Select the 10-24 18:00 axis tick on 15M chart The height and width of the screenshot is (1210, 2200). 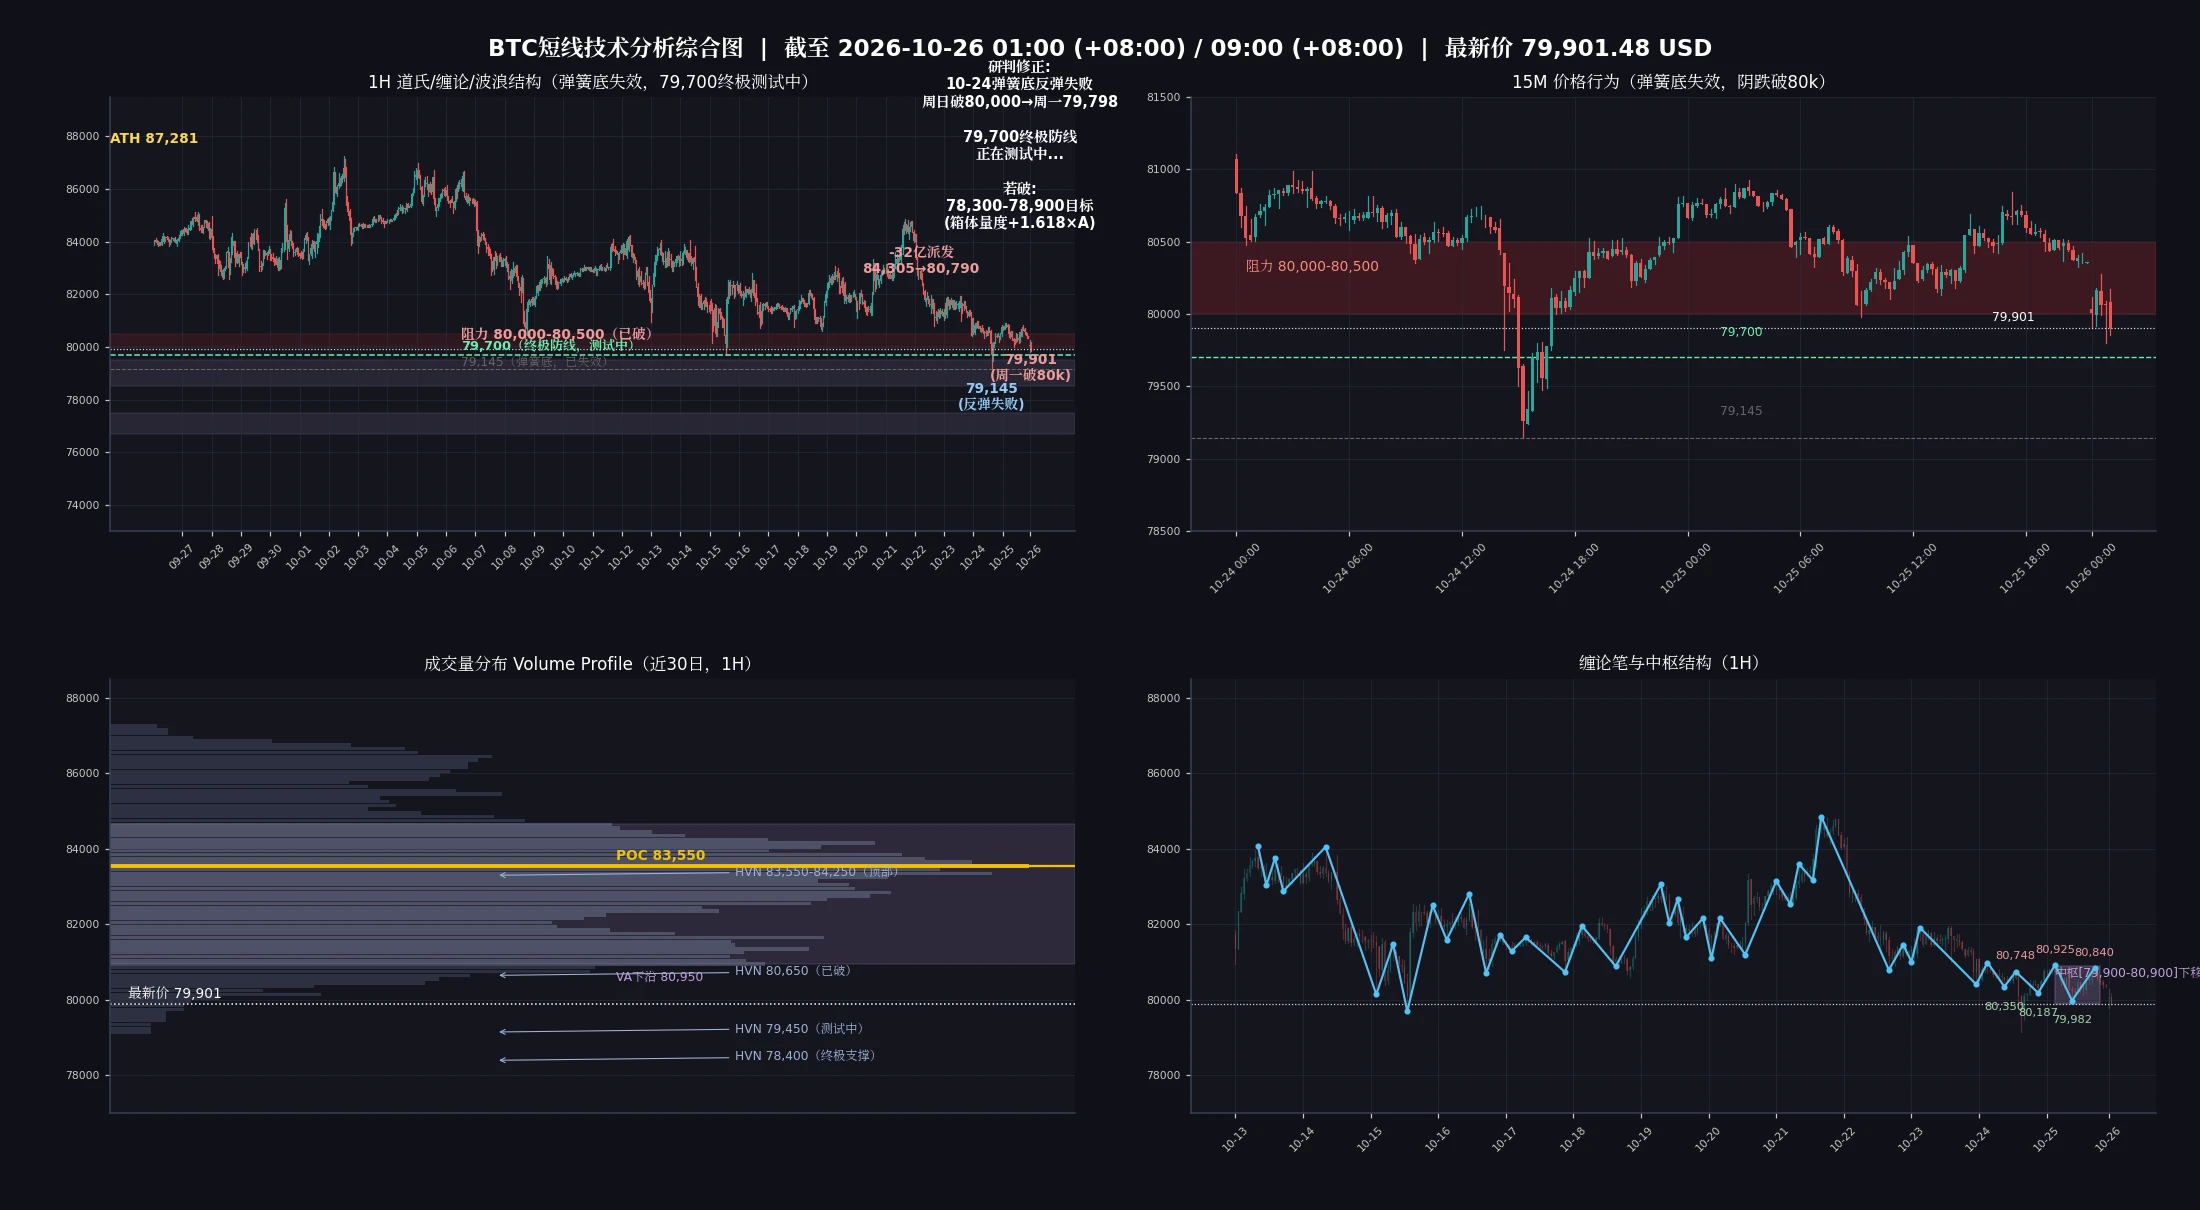tap(1574, 568)
